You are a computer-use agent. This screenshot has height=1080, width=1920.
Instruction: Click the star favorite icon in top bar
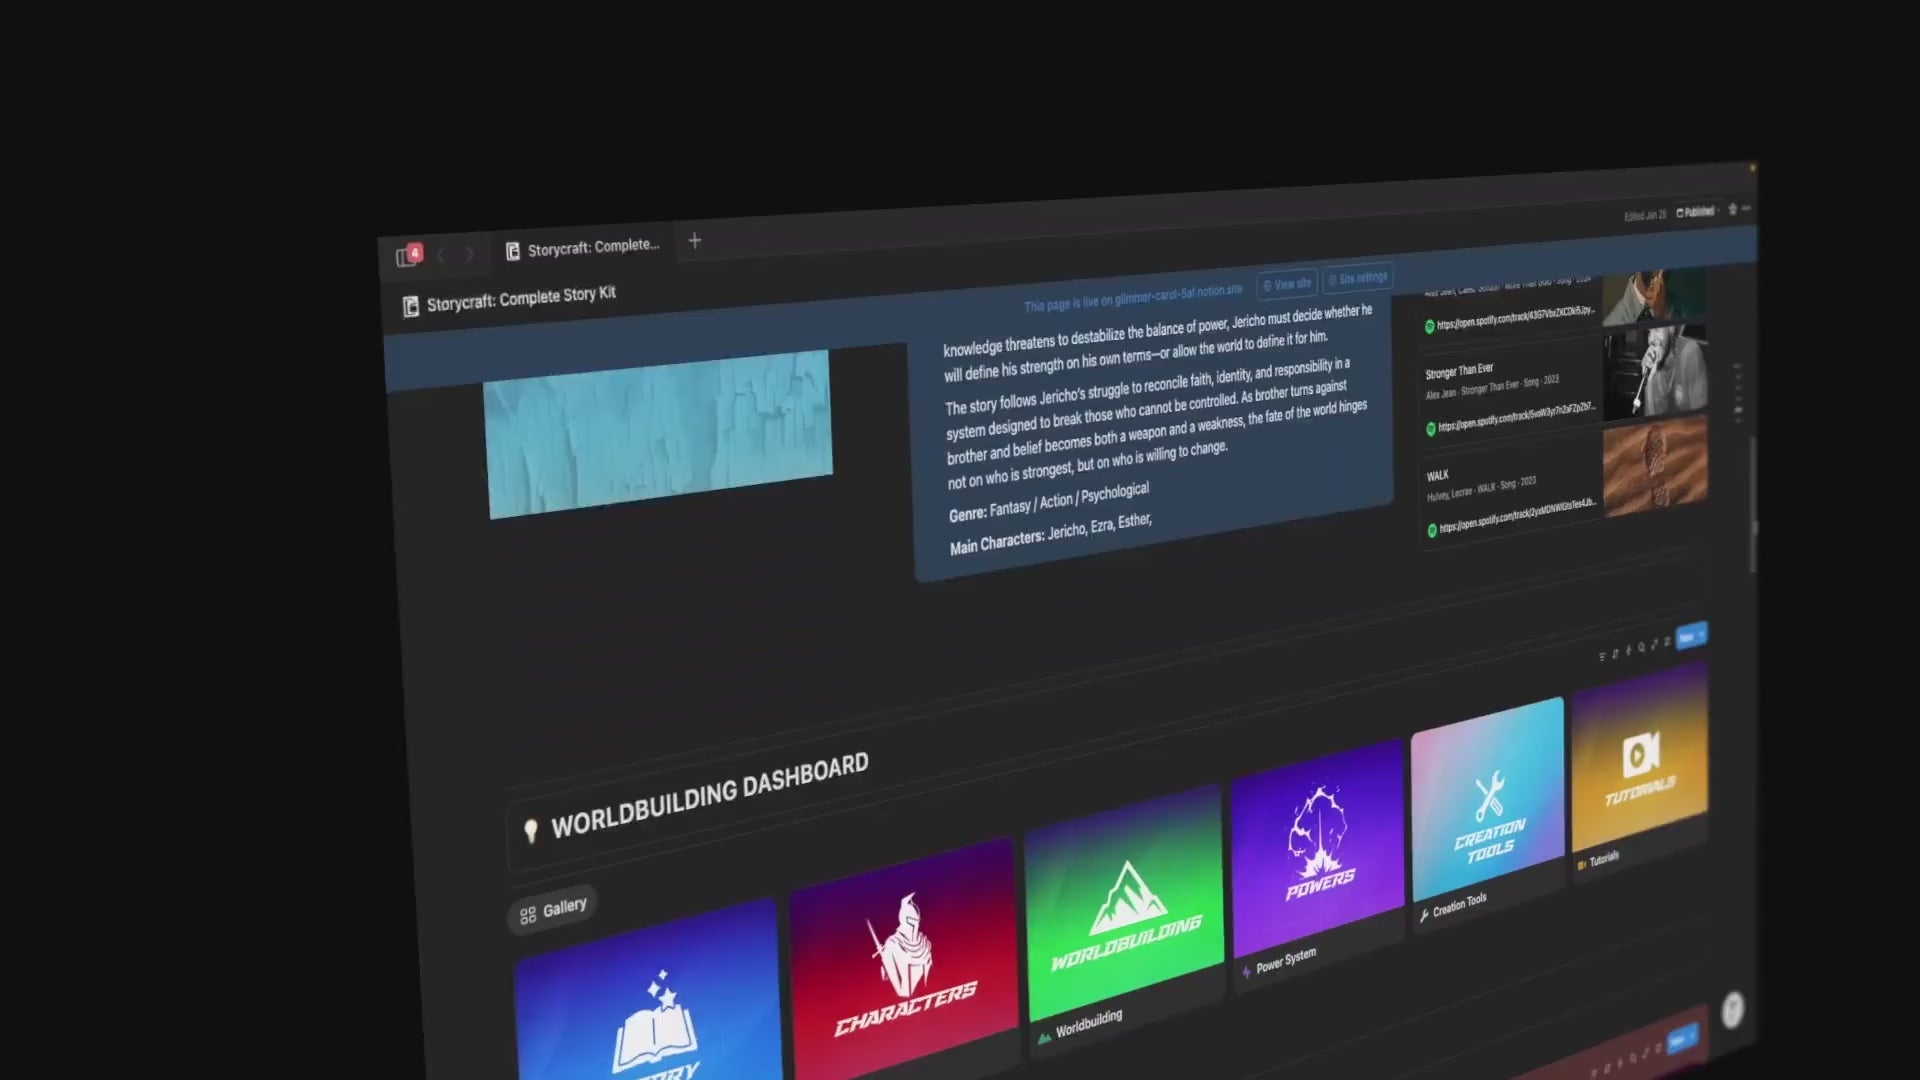[1732, 209]
